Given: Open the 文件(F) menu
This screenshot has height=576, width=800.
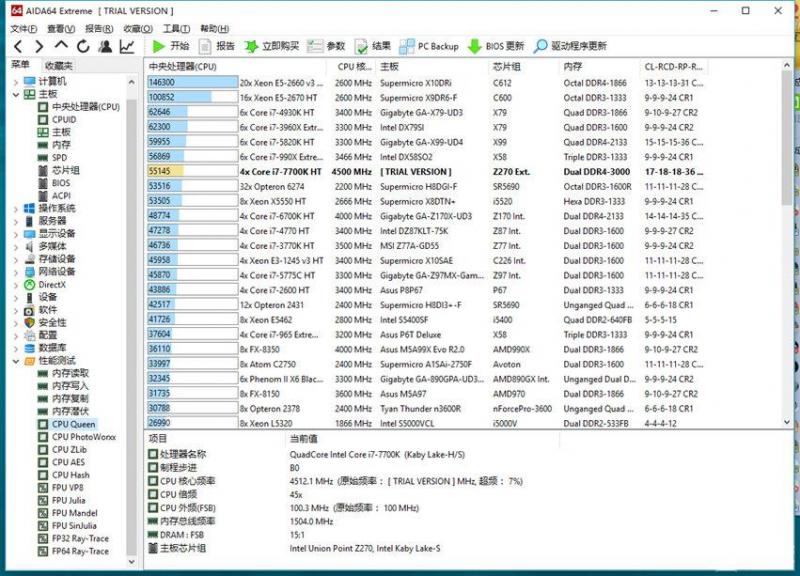Looking at the screenshot, I should pos(23,29).
